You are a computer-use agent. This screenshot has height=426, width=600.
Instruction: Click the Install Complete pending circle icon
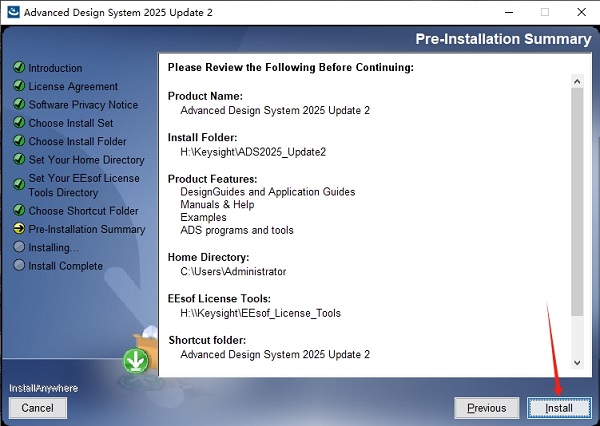pyautogui.click(x=19, y=265)
